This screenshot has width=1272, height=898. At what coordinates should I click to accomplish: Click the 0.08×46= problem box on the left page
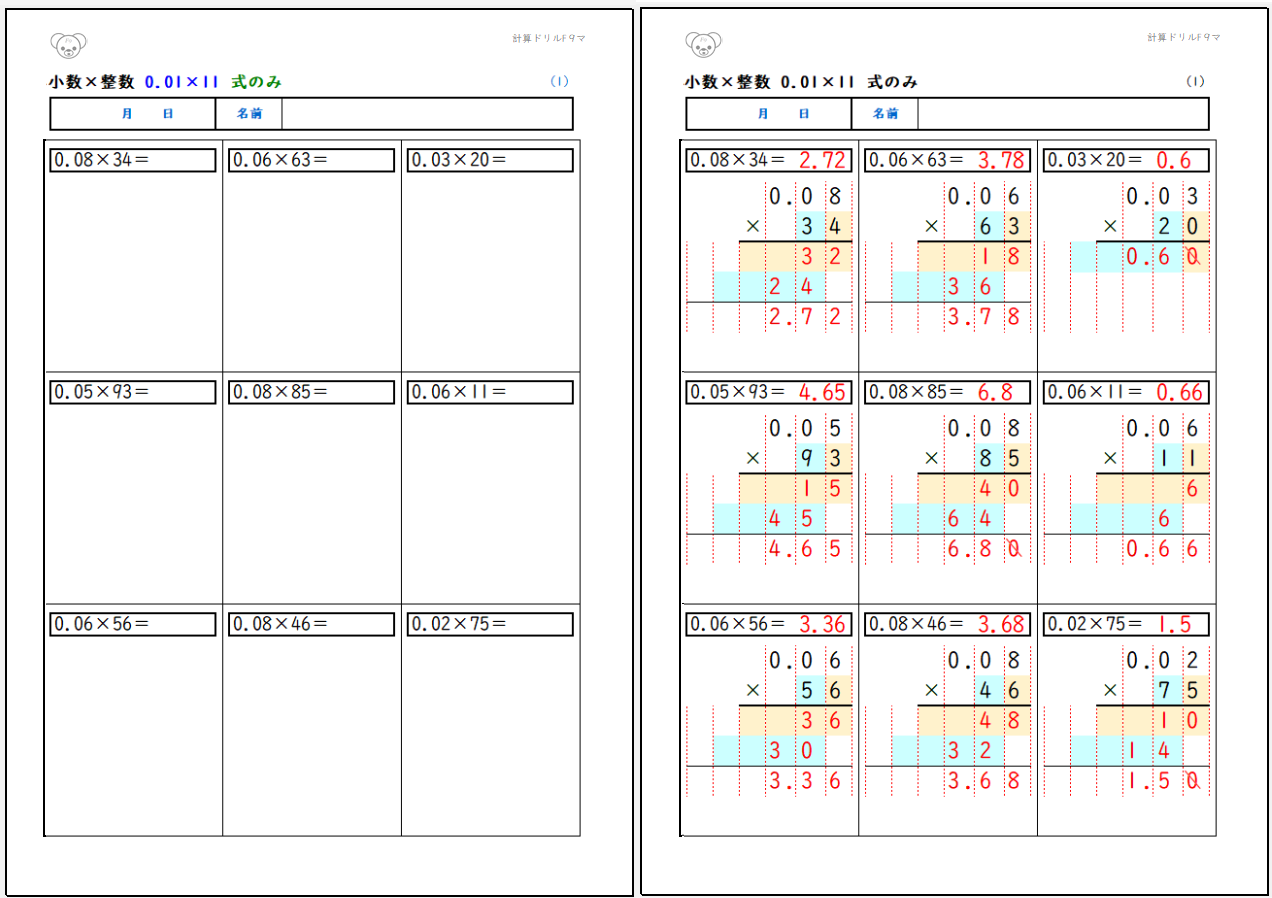(x=311, y=624)
